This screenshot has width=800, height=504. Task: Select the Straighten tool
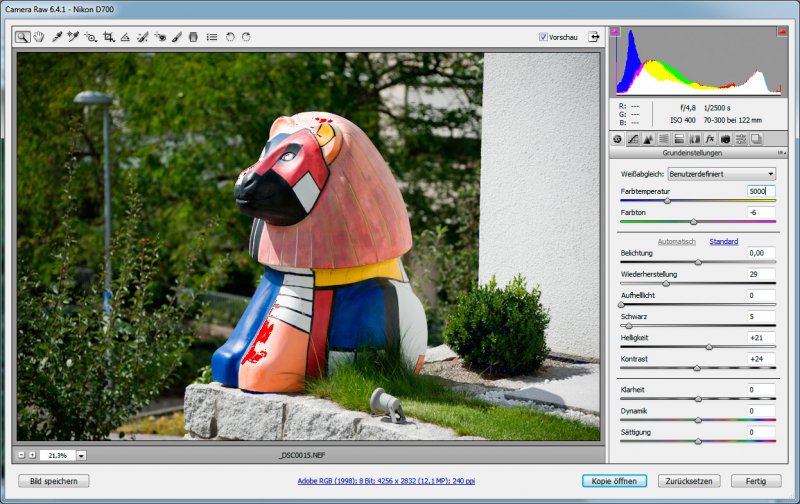[x=125, y=37]
